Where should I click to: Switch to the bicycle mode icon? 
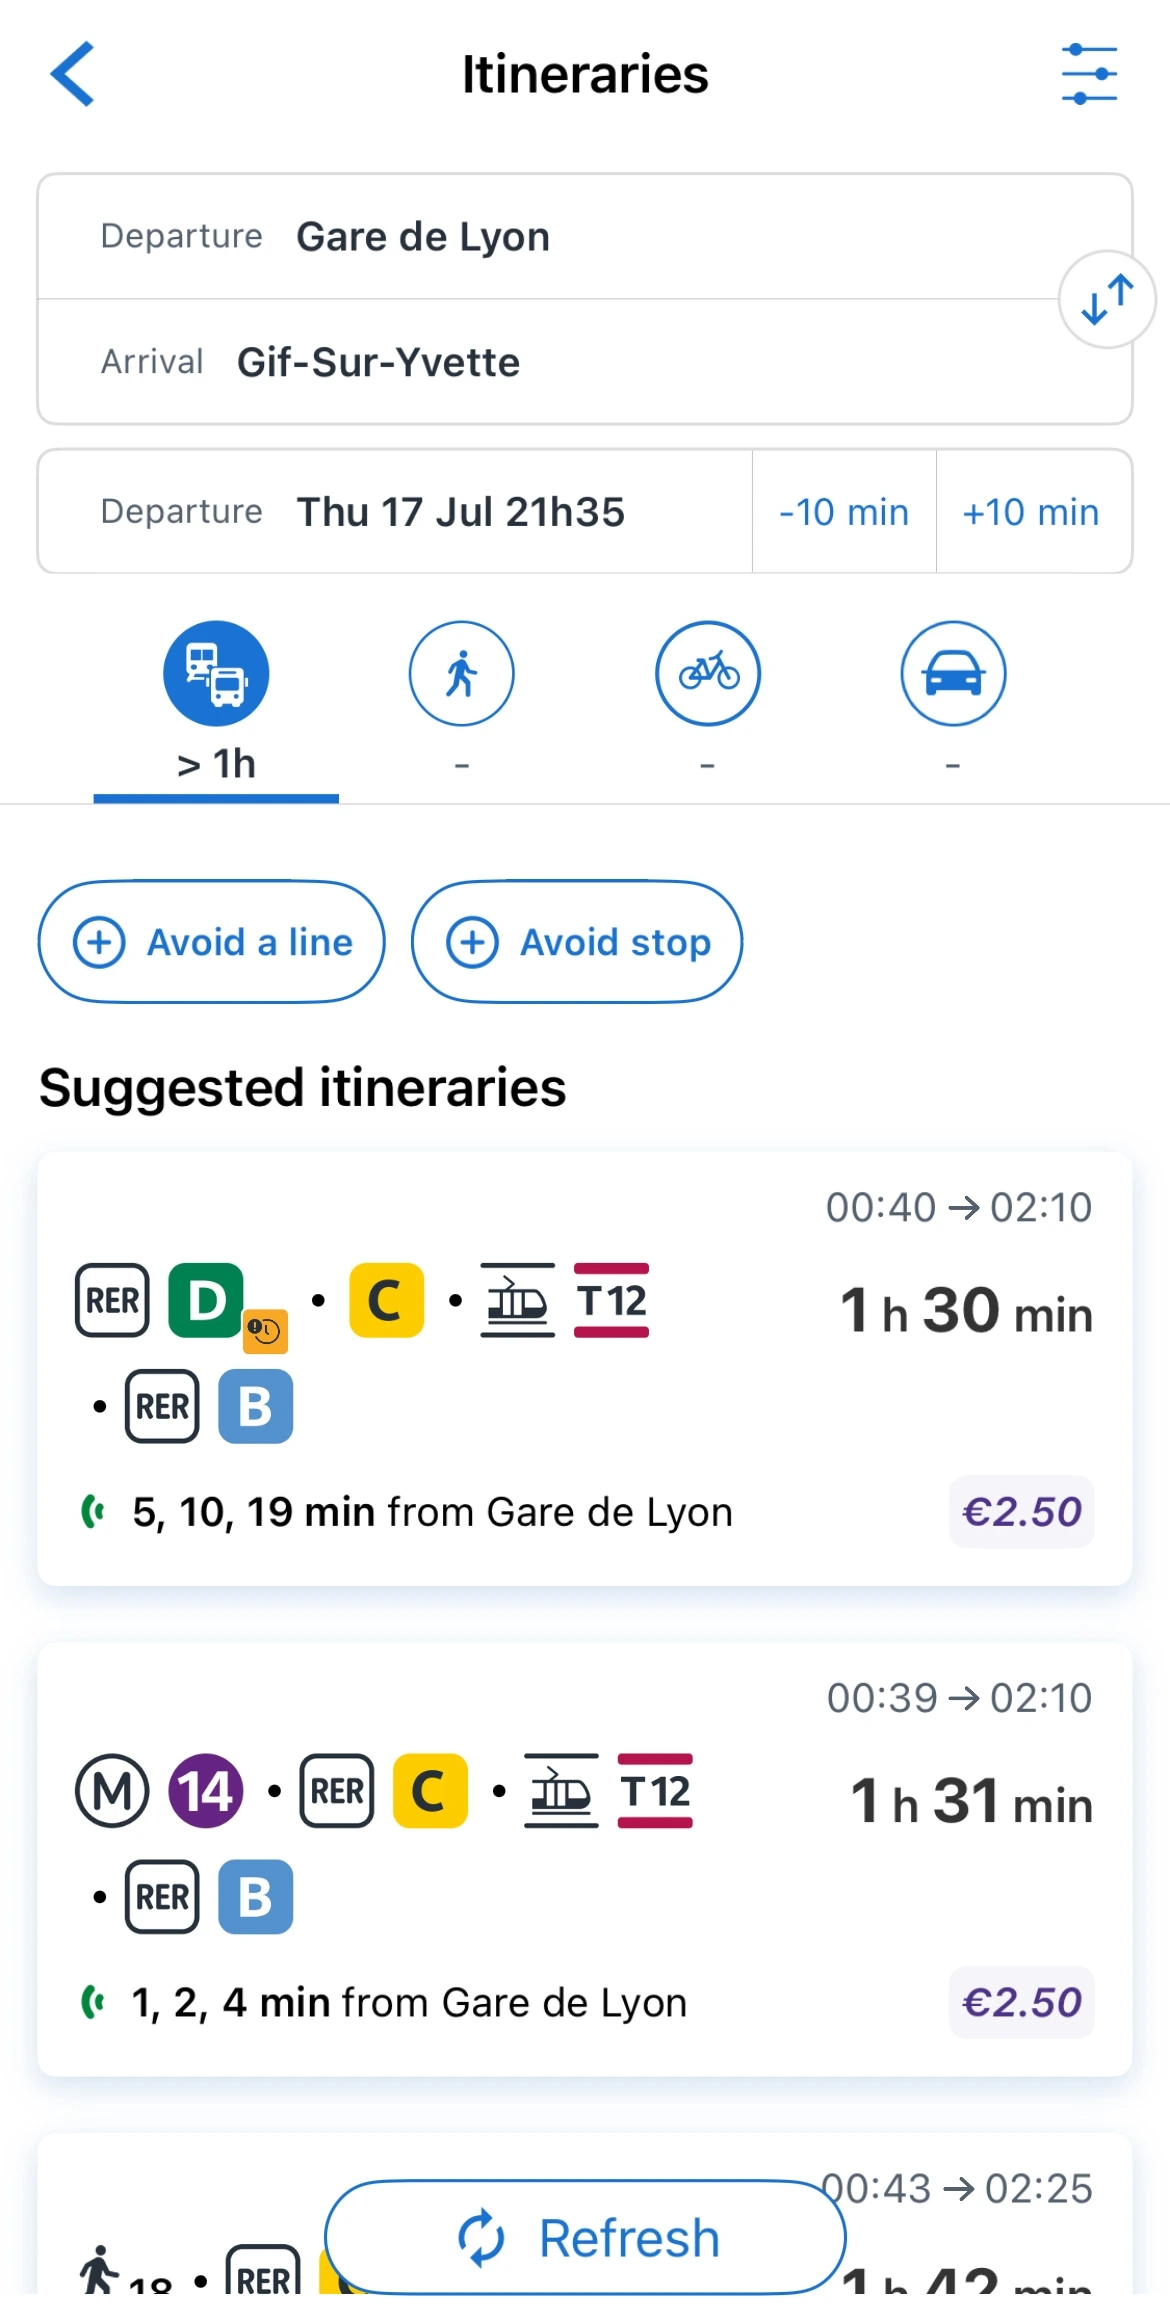click(708, 673)
